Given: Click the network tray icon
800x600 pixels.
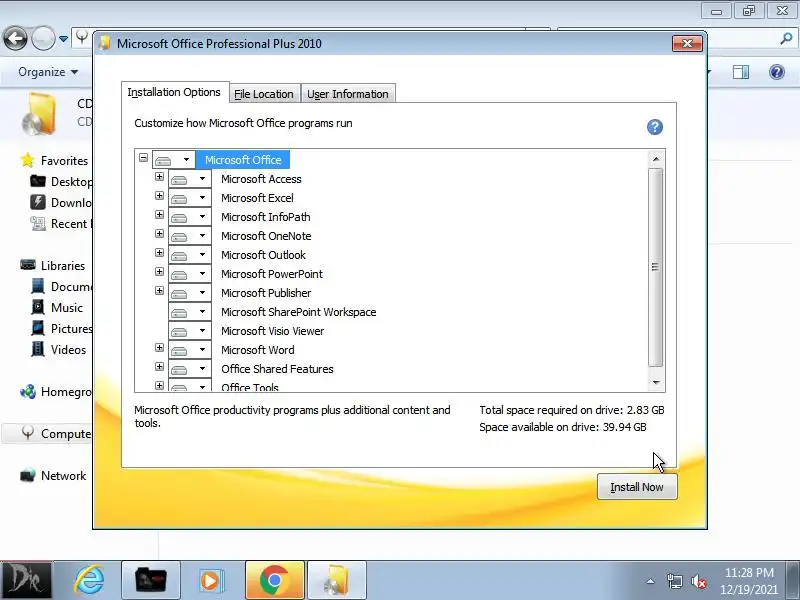Looking at the screenshot, I should coord(674,581).
